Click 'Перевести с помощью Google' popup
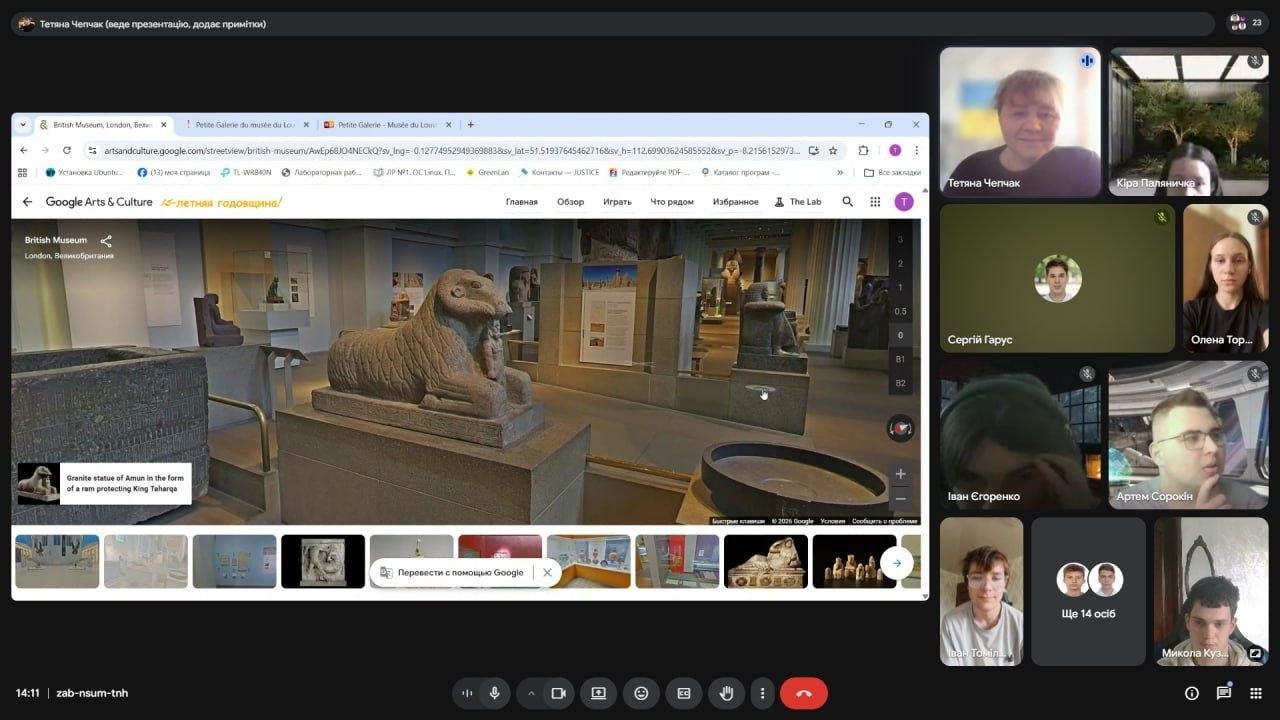 pyautogui.click(x=451, y=573)
